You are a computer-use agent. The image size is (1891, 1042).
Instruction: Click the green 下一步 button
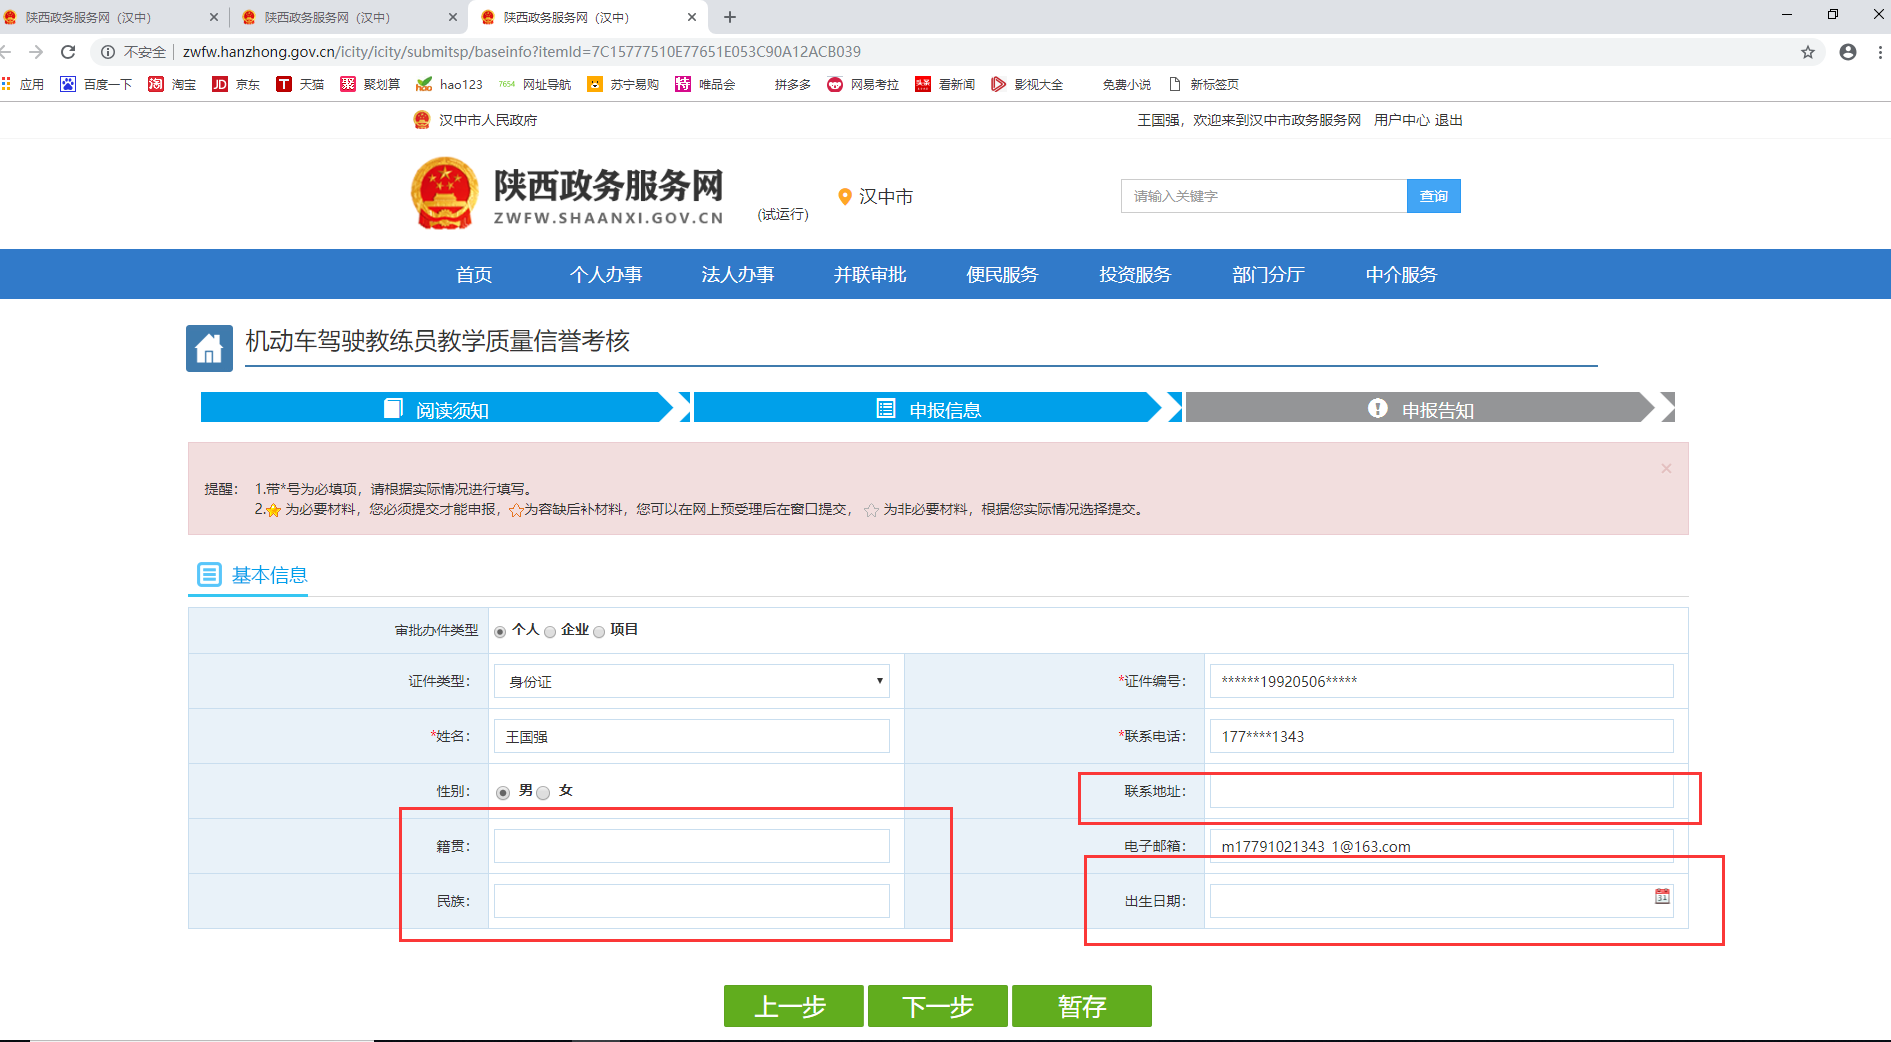pyautogui.click(x=937, y=1006)
